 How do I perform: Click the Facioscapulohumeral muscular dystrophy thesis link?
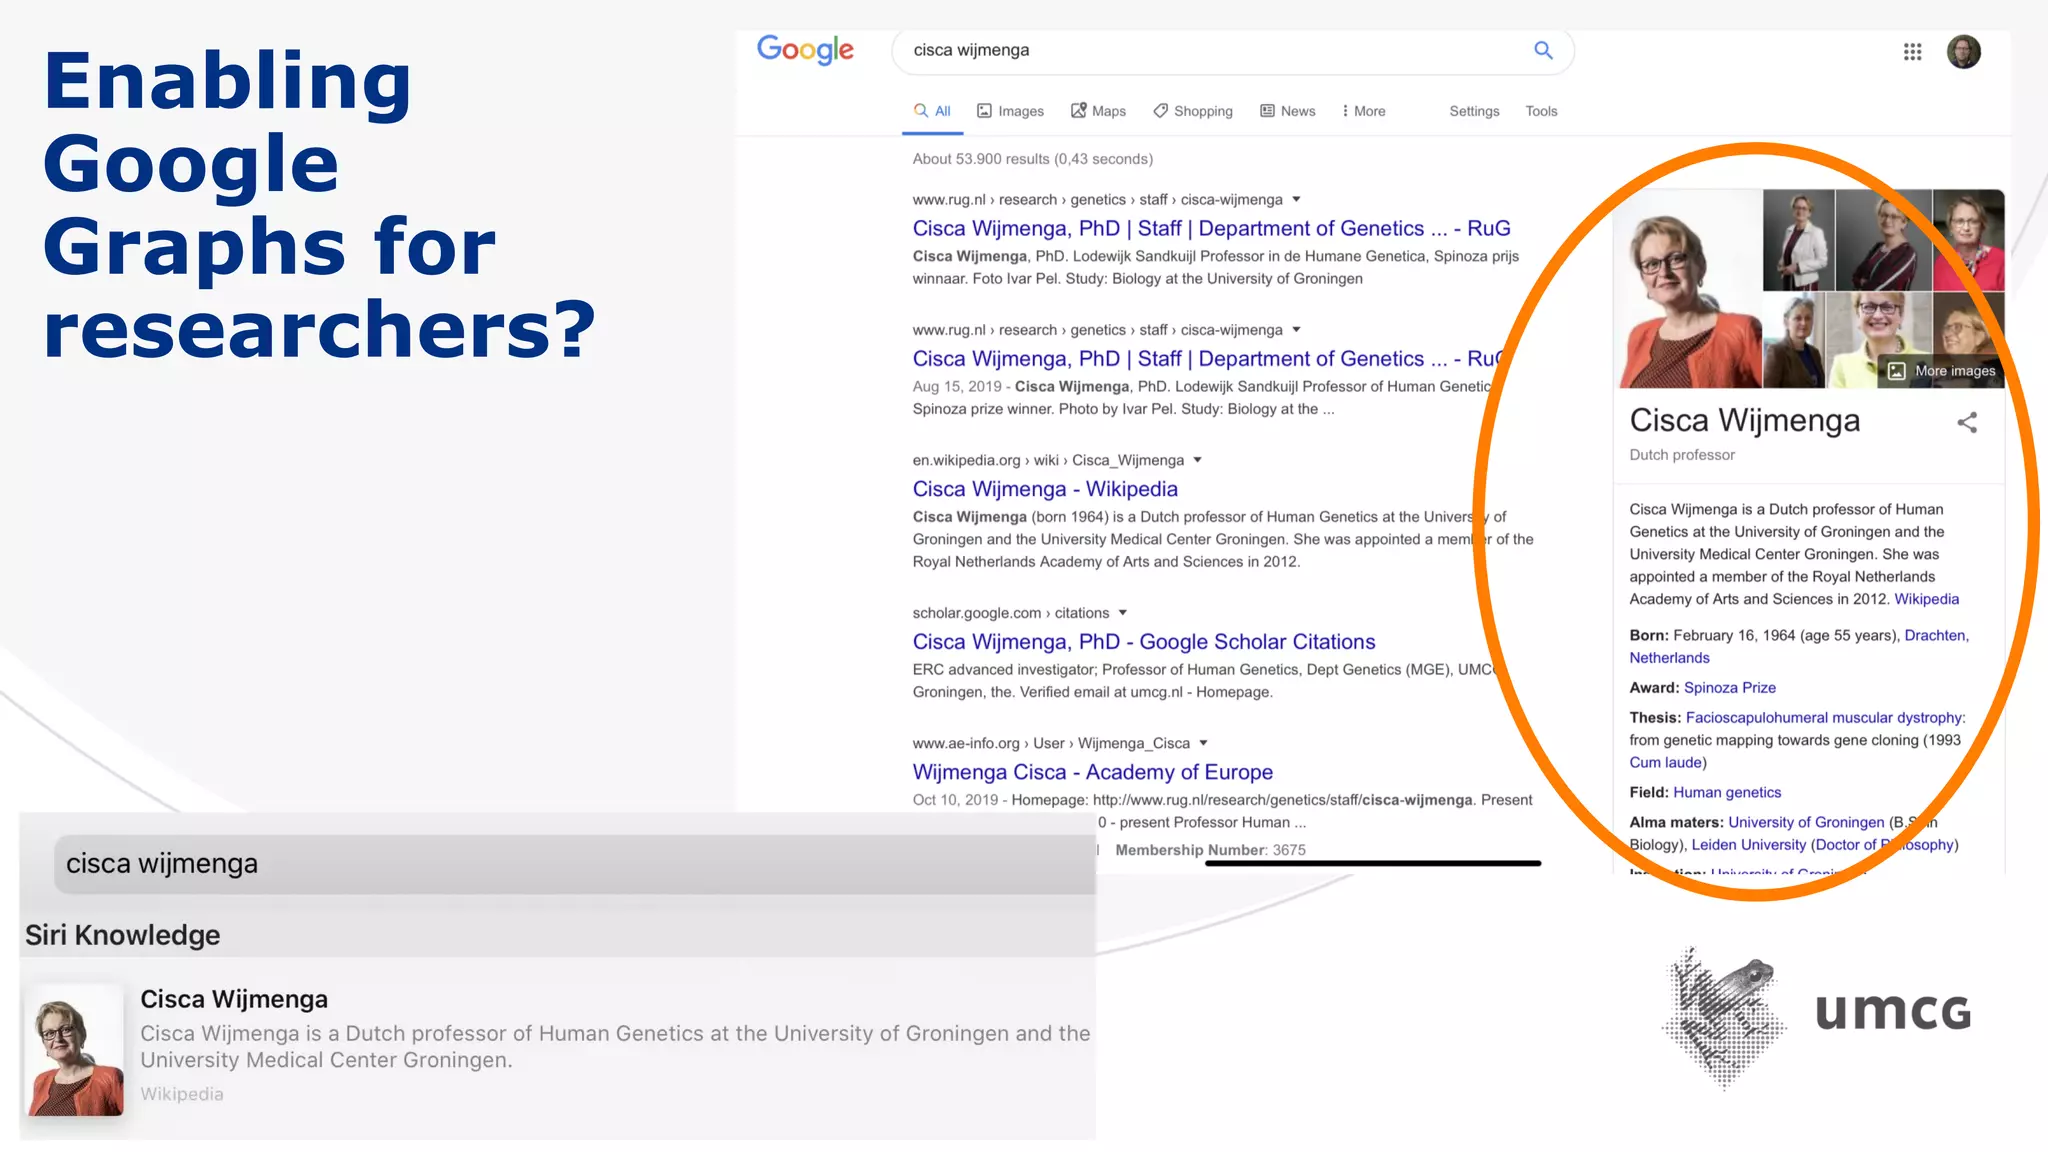(1825, 718)
